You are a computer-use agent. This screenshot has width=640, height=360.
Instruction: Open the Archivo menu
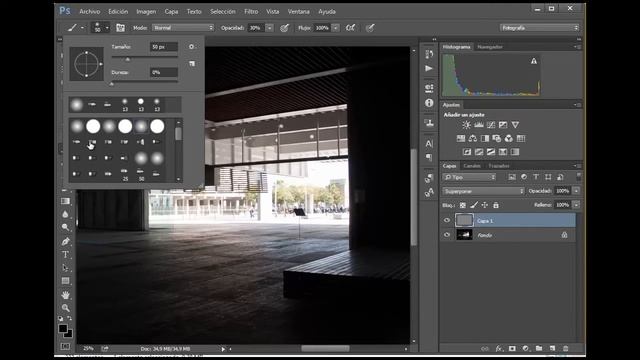tap(89, 11)
